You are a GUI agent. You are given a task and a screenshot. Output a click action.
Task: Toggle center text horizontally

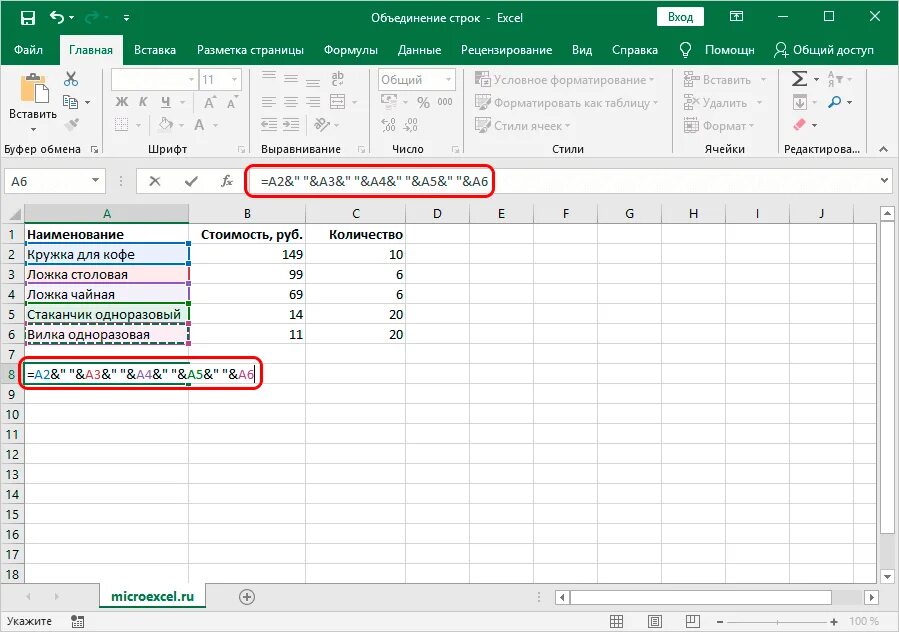click(x=291, y=102)
